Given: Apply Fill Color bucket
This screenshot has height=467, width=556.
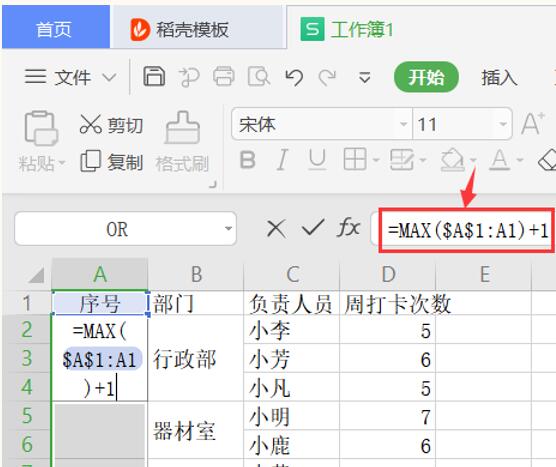Looking at the screenshot, I should coord(452,160).
